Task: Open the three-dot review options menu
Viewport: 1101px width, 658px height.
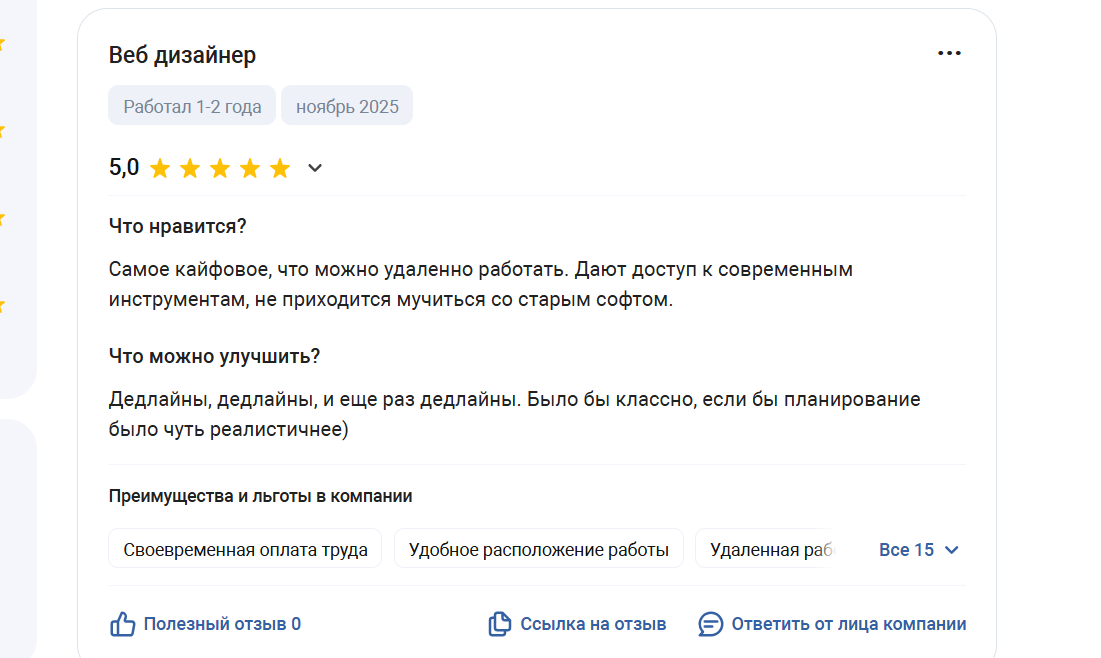Action: [x=948, y=53]
